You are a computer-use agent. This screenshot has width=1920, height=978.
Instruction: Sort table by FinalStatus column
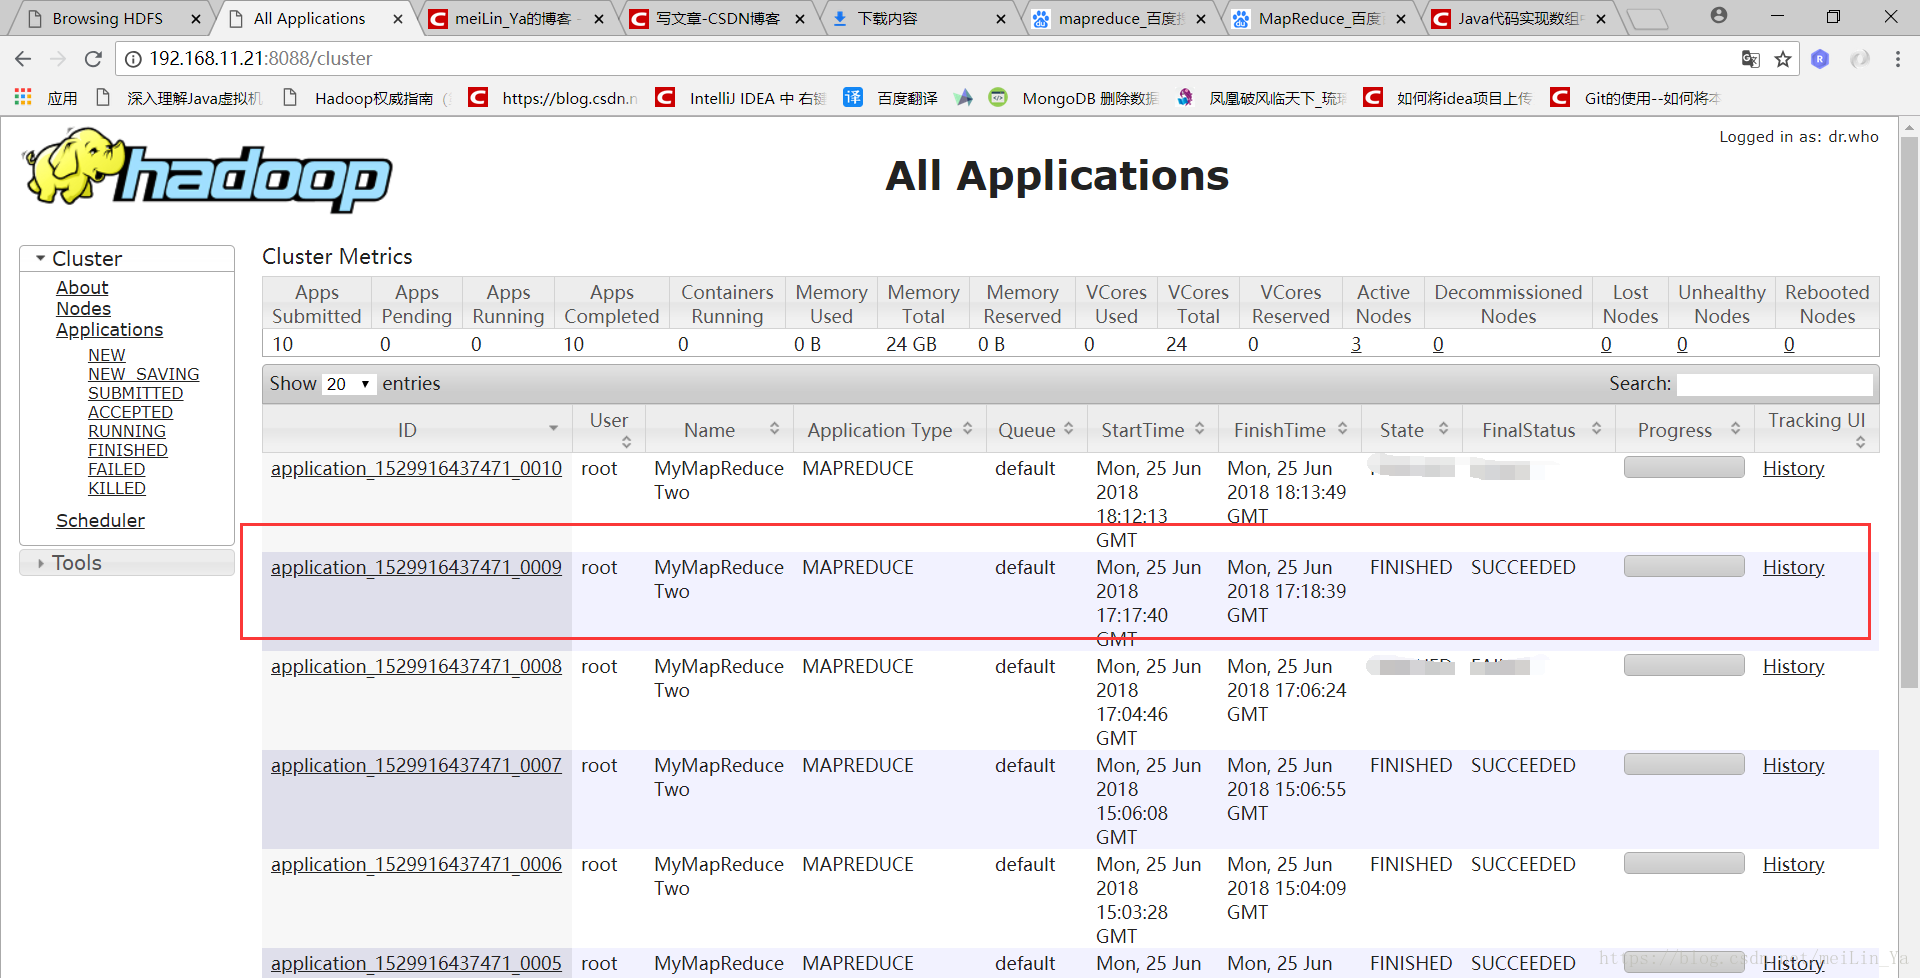(x=1596, y=428)
